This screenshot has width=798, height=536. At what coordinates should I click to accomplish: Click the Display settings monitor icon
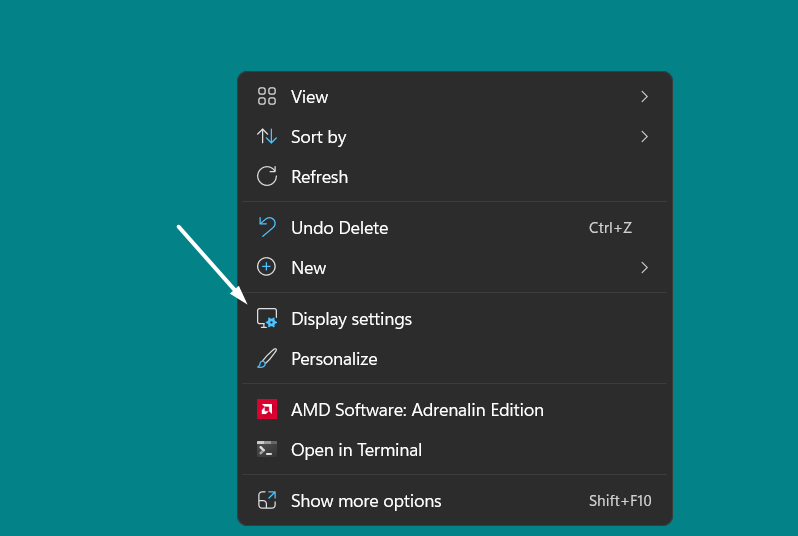[x=267, y=319]
